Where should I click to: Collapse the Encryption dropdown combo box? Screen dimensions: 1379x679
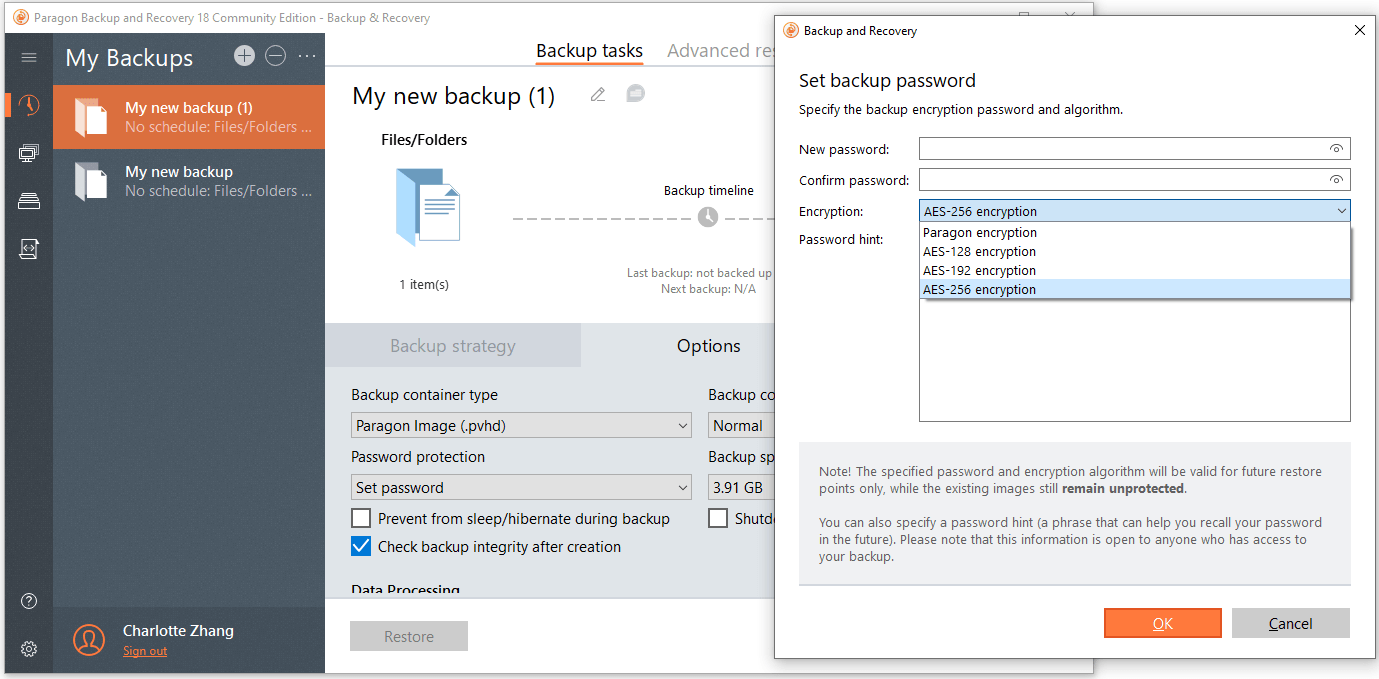coord(1135,211)
